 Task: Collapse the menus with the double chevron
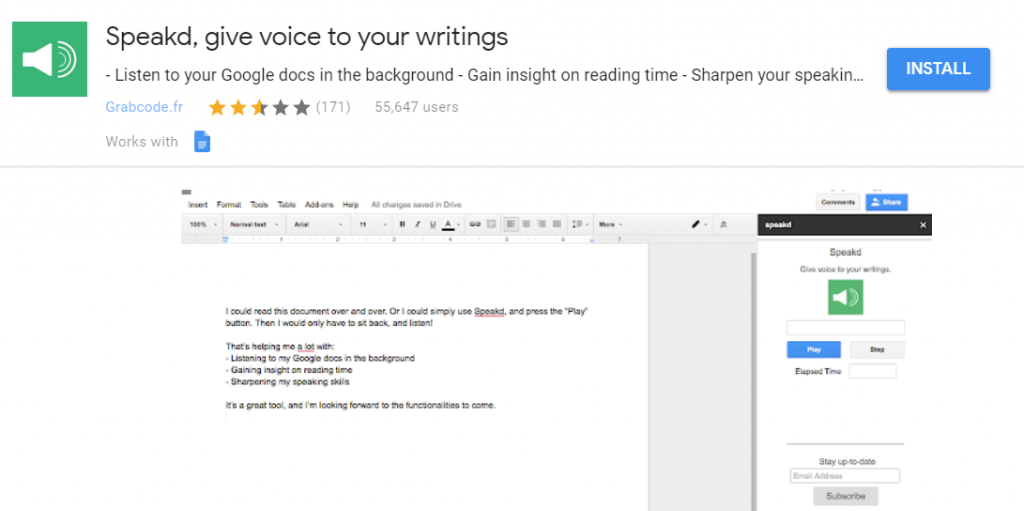pos(723,224)
